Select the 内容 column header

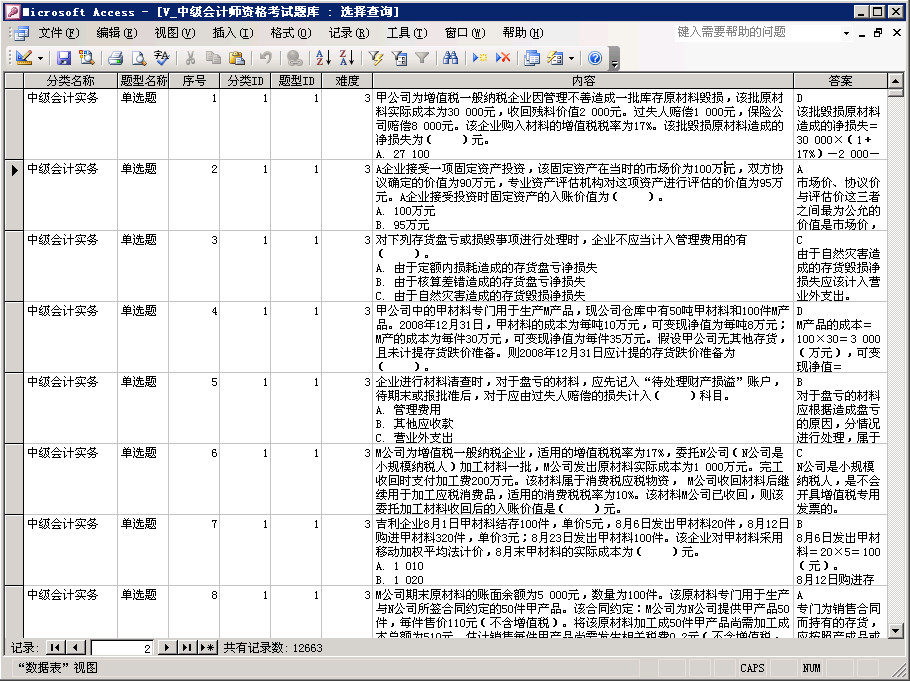(x=583, y=81)
